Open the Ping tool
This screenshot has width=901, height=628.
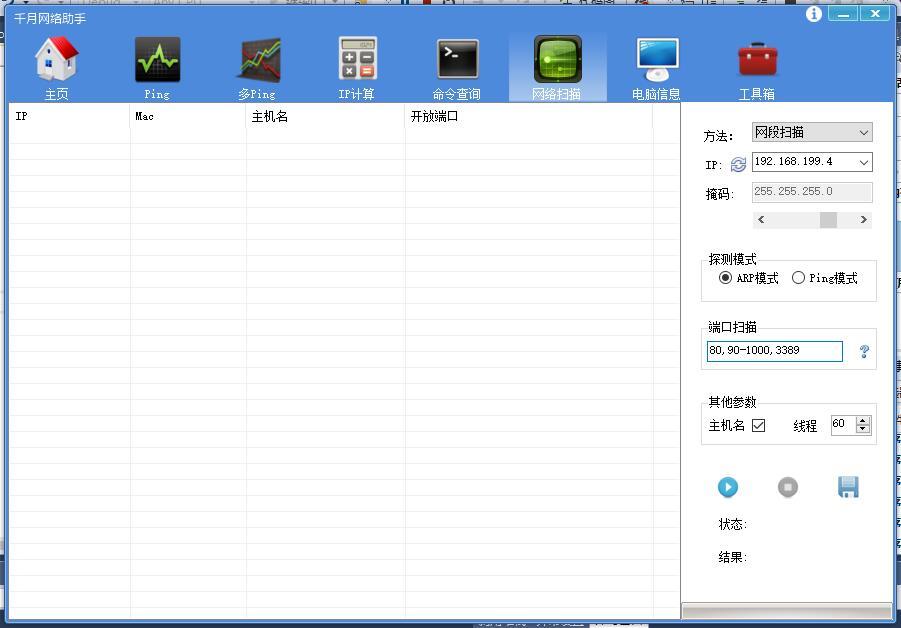[157, 62]
